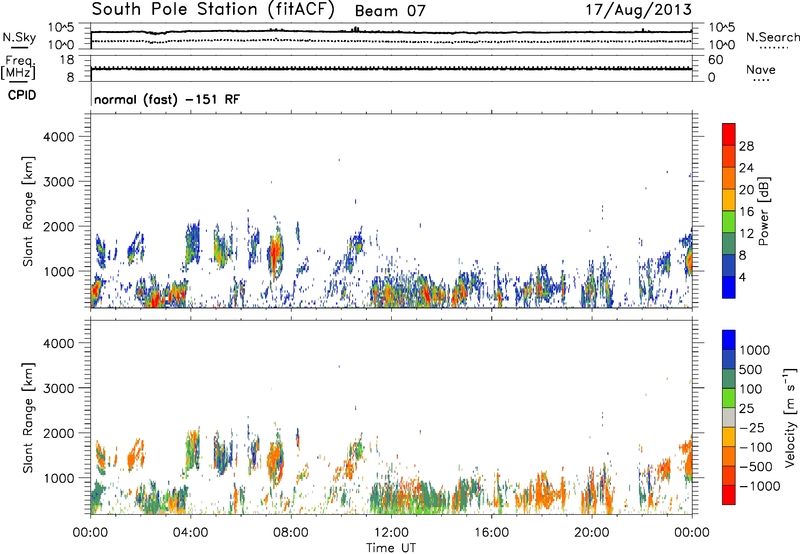Click the "18" frequency axis tick label

pyautogui.click(x=67, y=60)
